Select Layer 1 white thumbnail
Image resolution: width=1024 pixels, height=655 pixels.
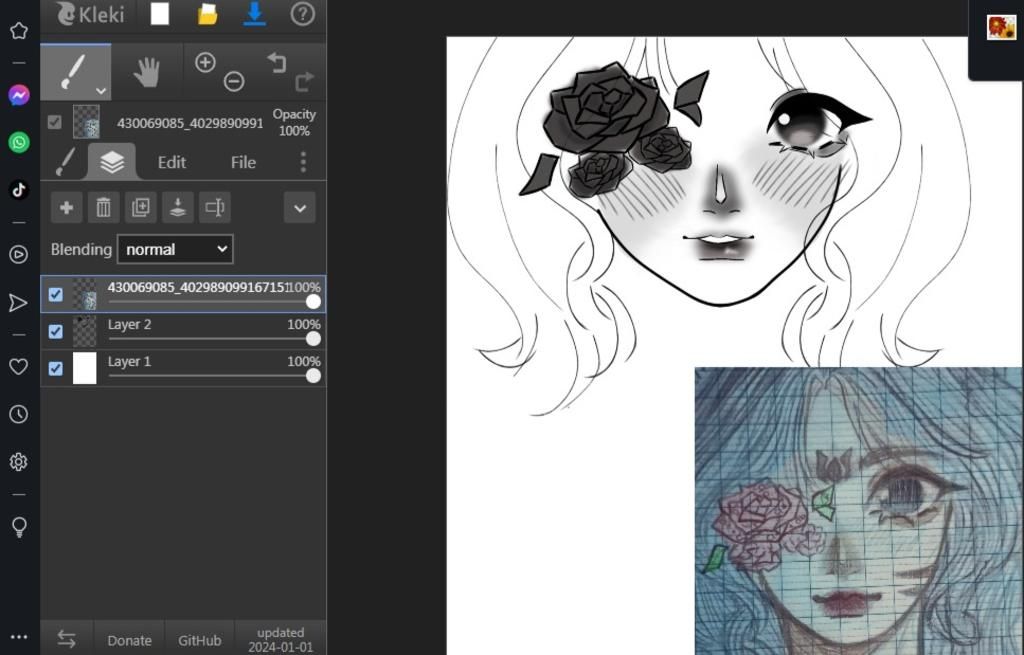(85, 368)
